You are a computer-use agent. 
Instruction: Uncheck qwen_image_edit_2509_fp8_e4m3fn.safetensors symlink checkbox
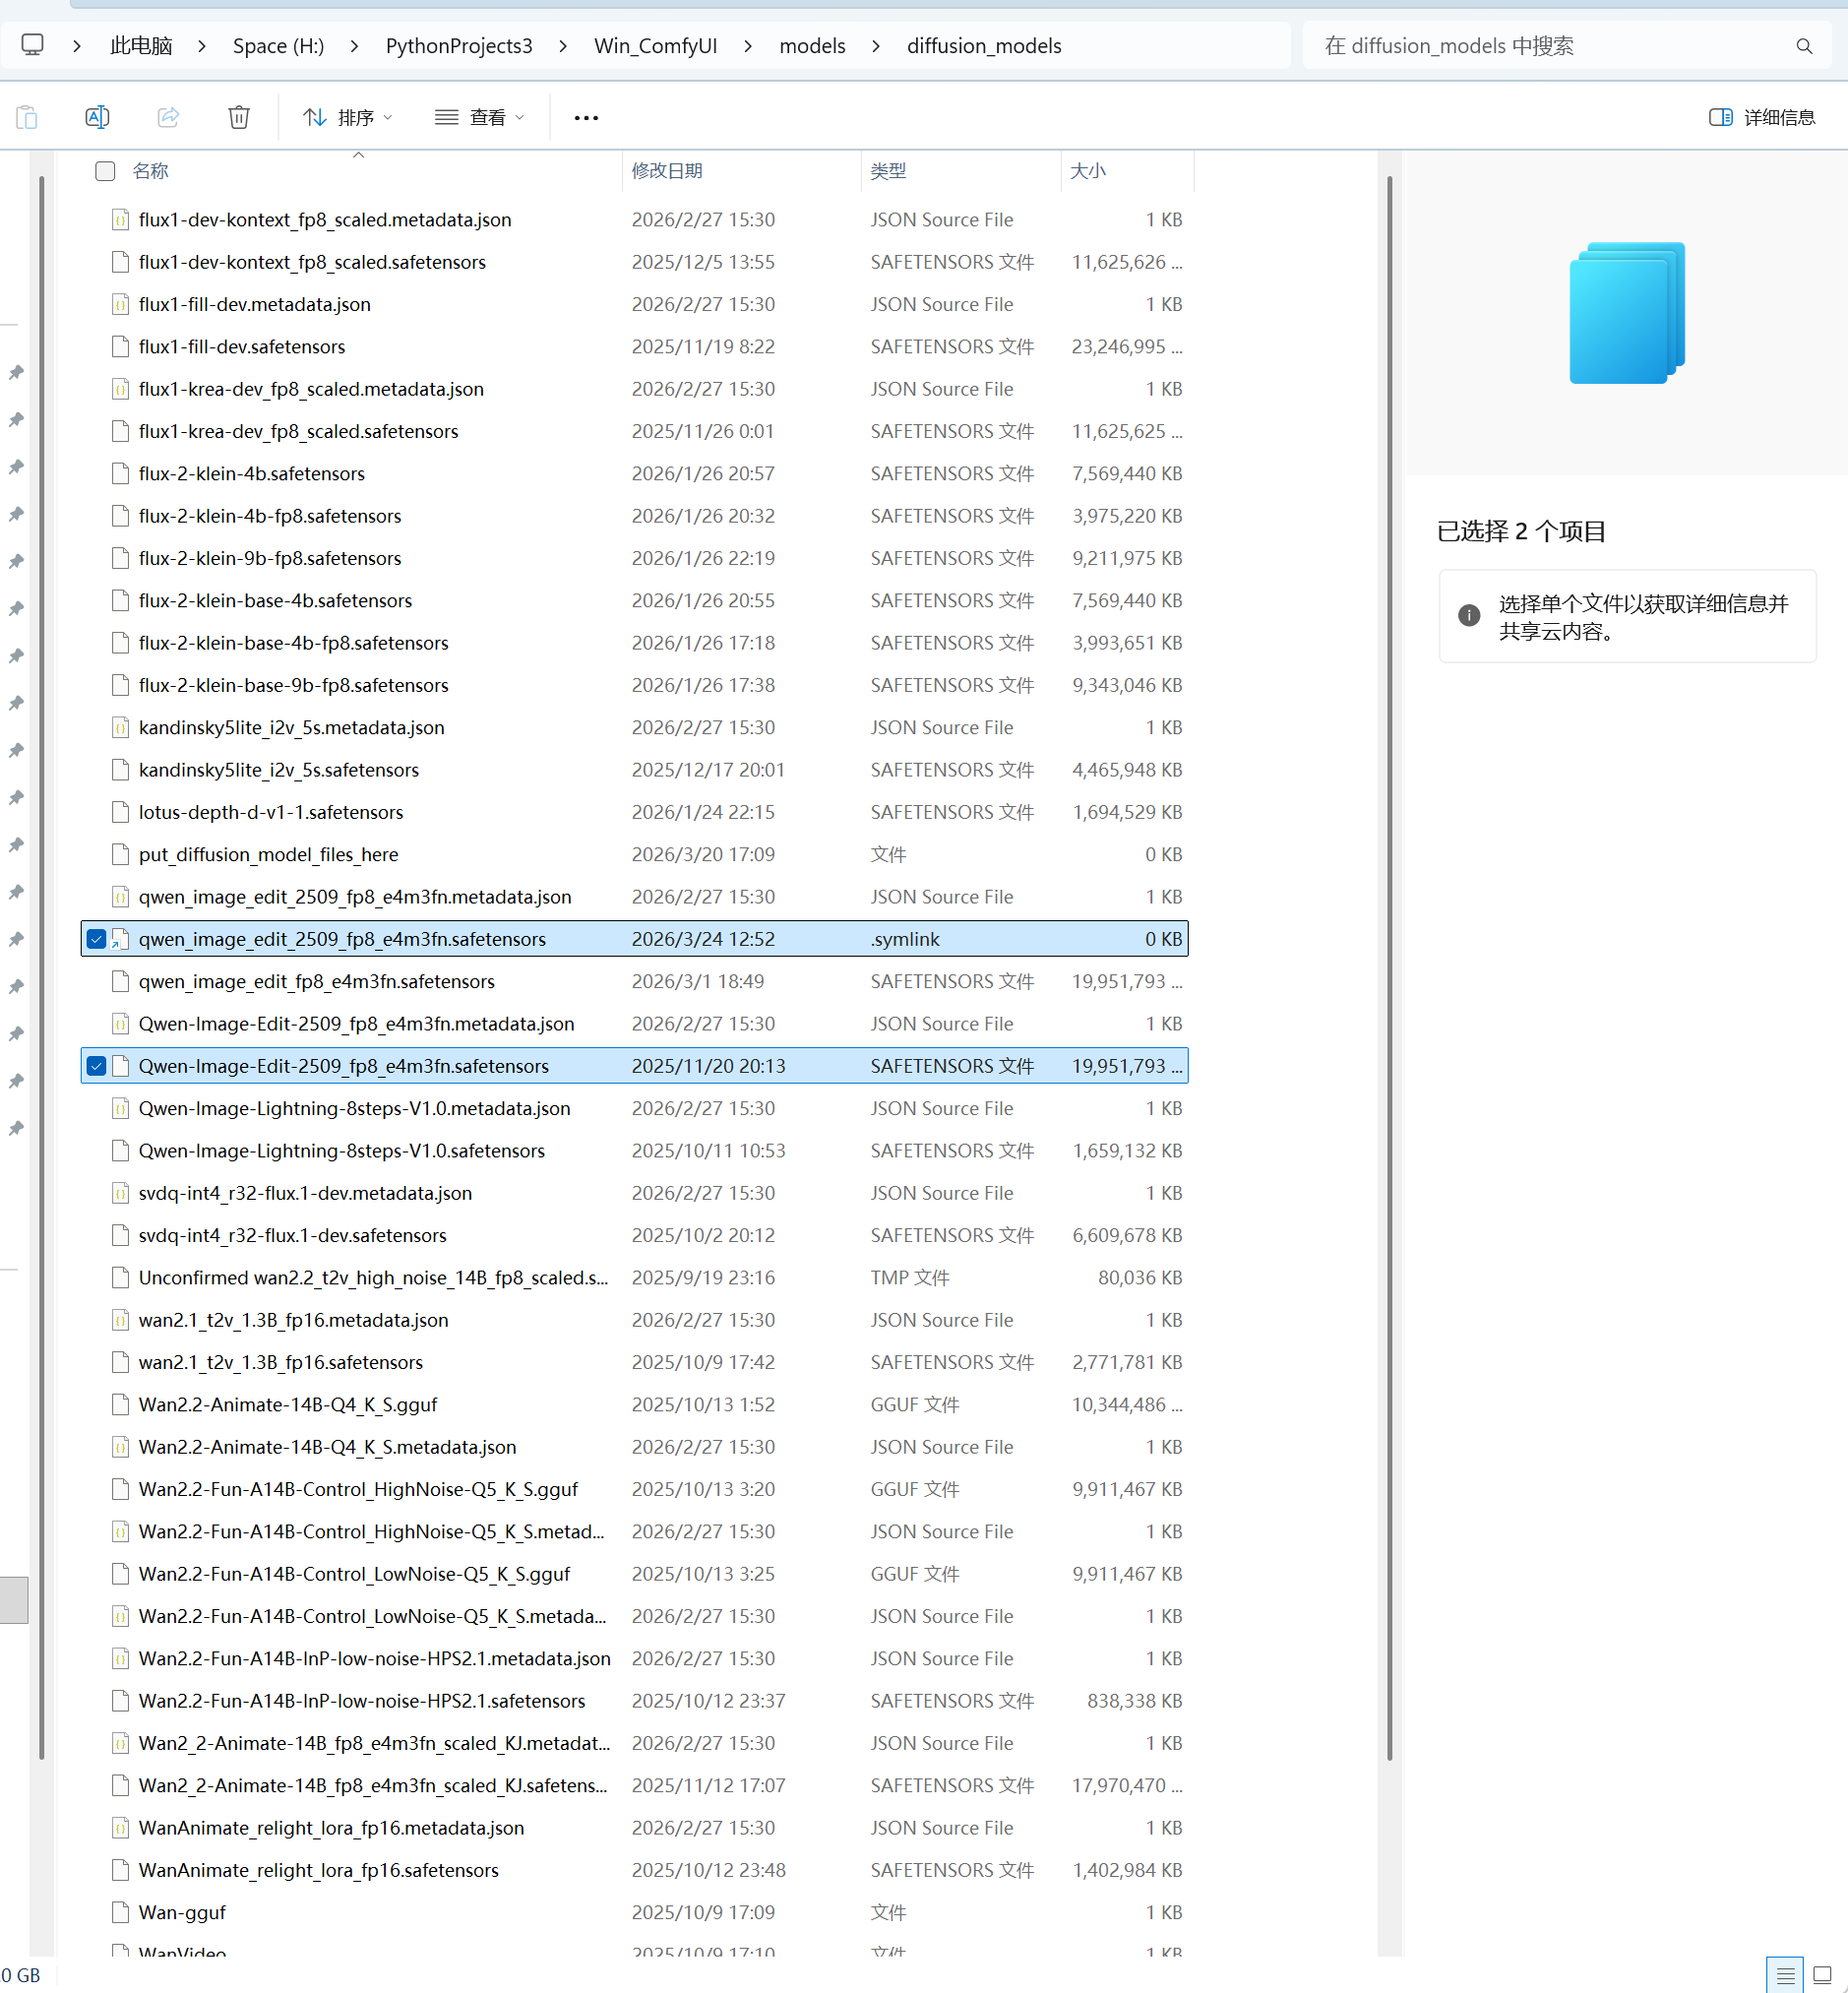coord(97,939)
